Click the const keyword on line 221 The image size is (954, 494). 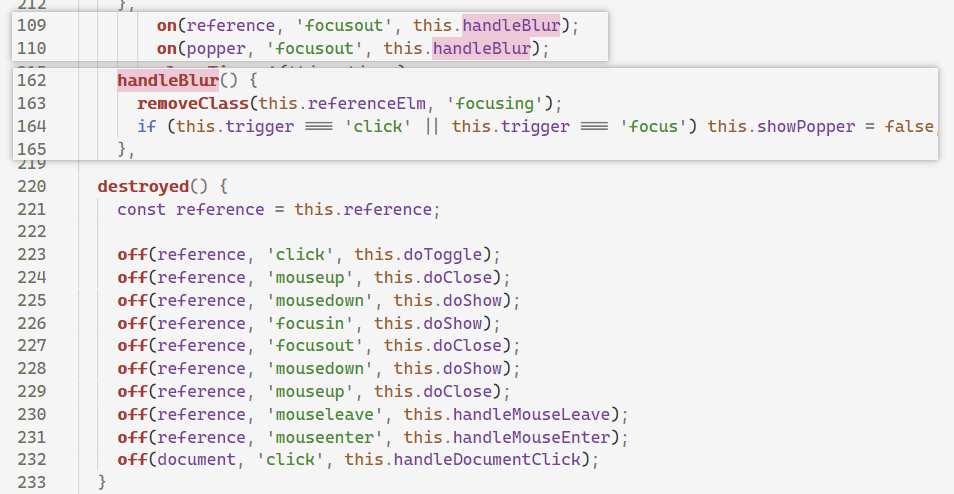142,209
